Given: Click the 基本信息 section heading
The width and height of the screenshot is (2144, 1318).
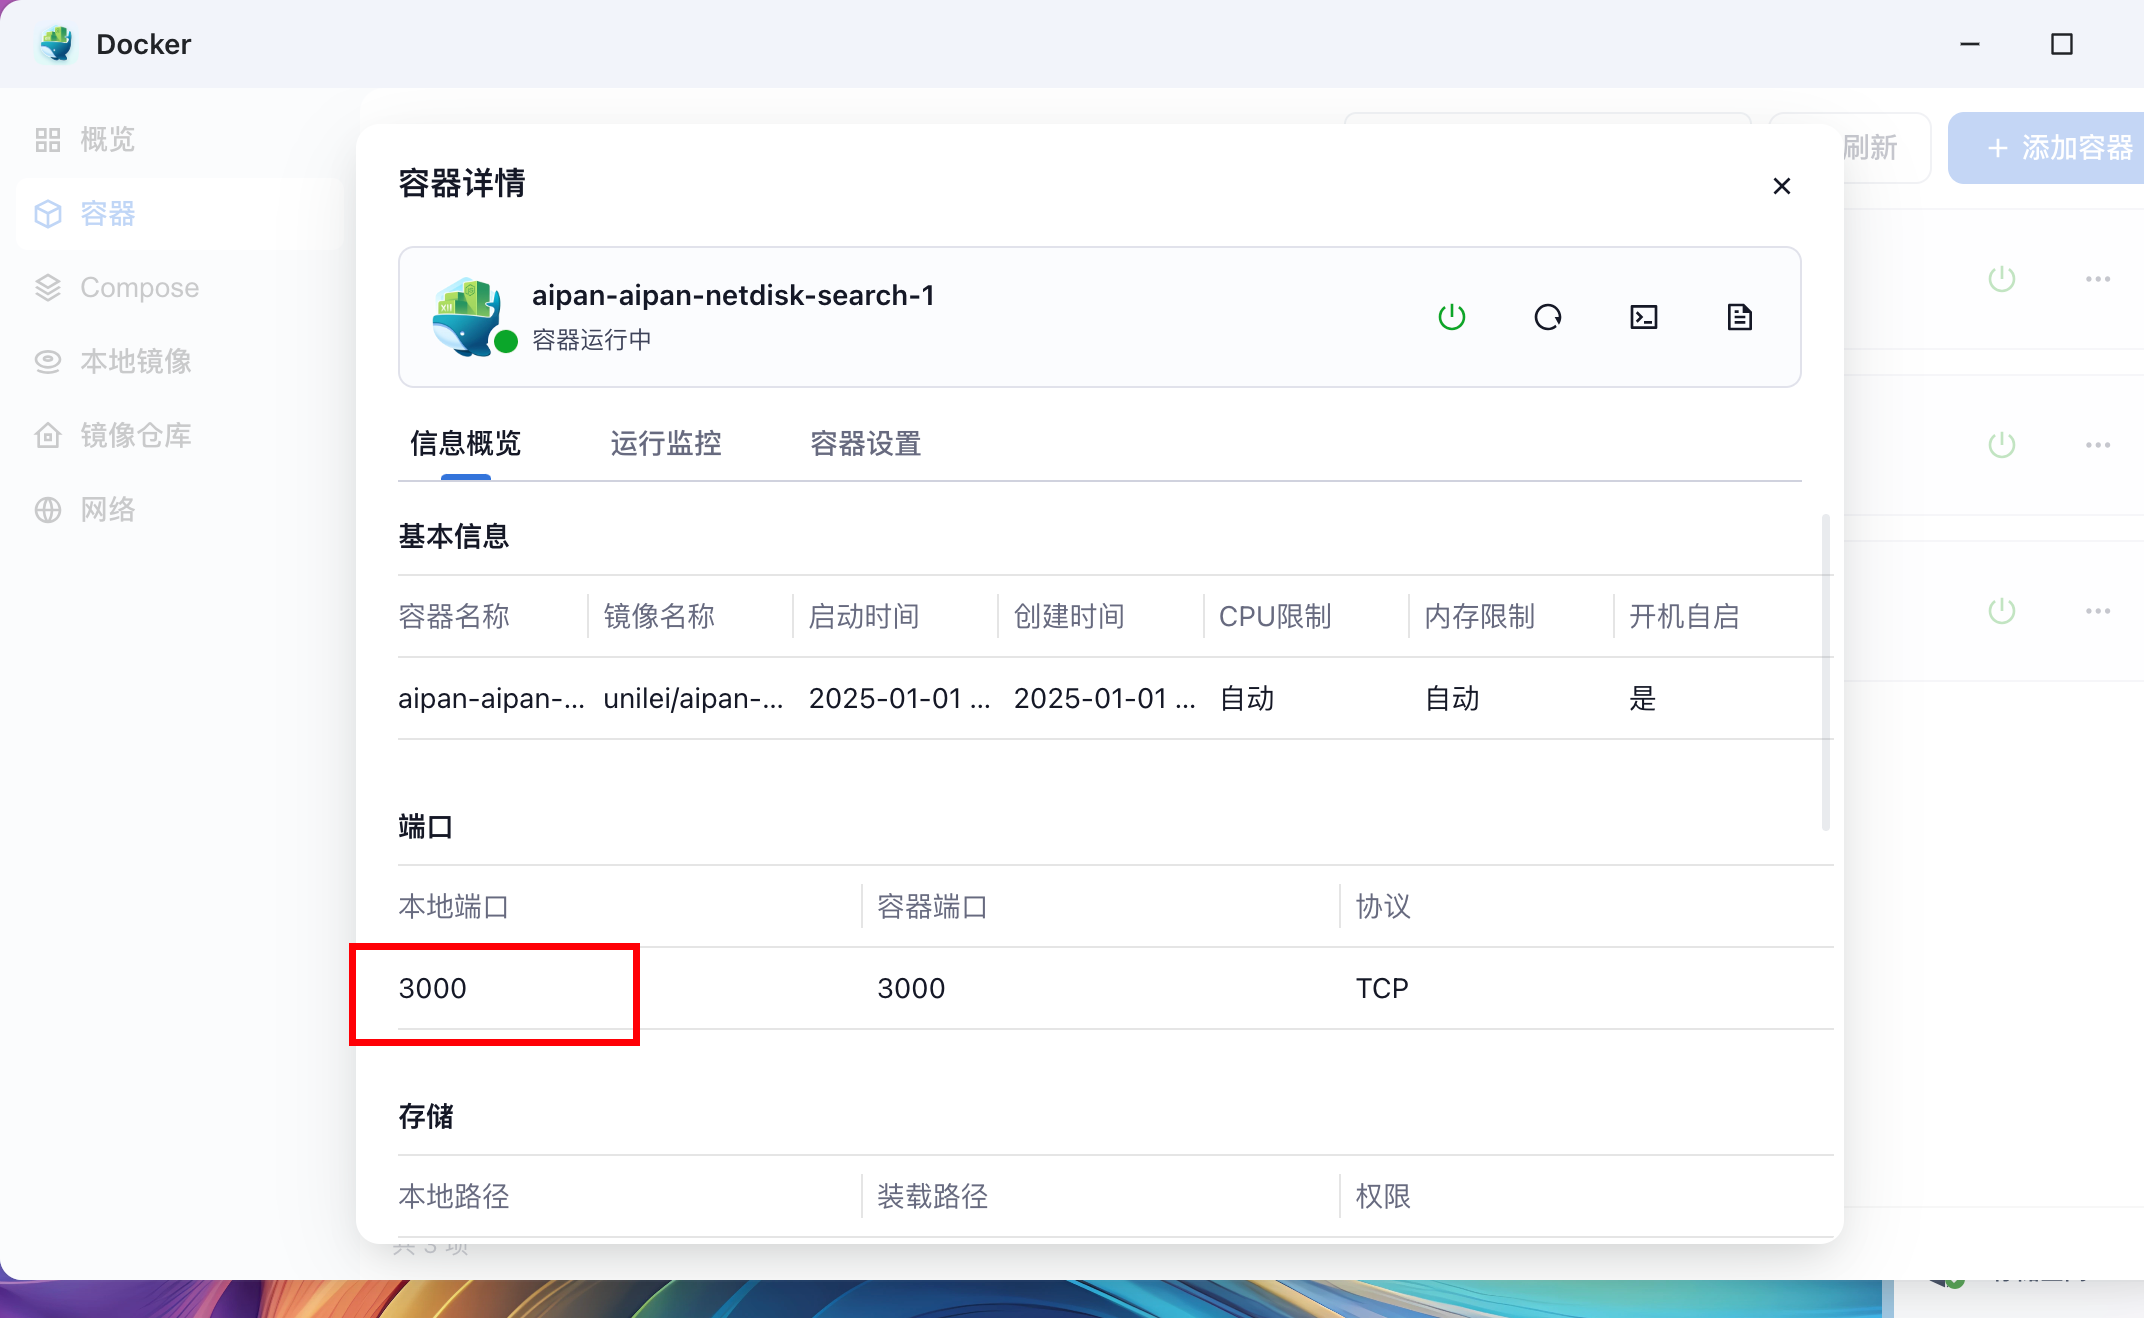Looking at the screenshot, I should pyautogui.click(x=454, y=536).
